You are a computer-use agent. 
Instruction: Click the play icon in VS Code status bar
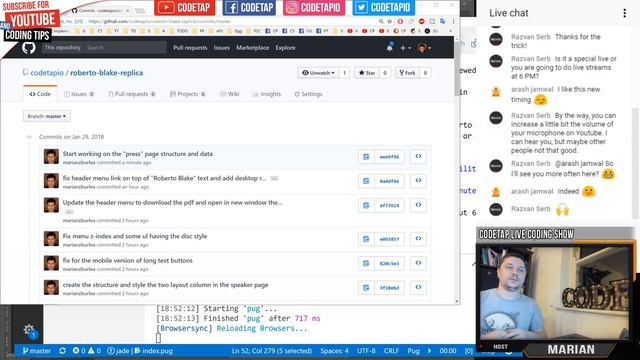tap(429, 351)
